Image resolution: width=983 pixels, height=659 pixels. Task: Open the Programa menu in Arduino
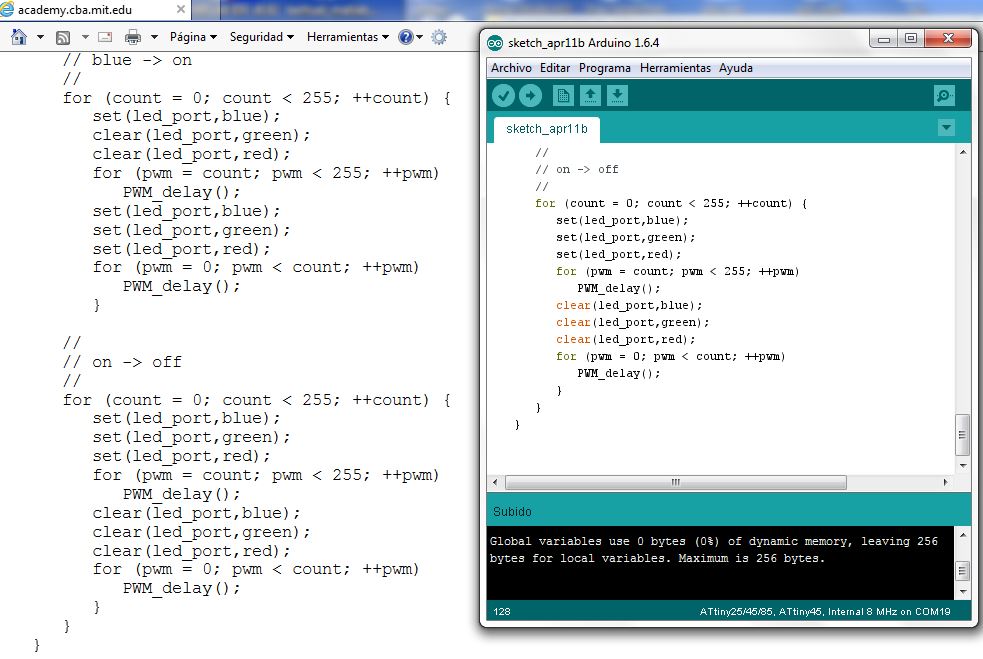(x=604, y=68)
